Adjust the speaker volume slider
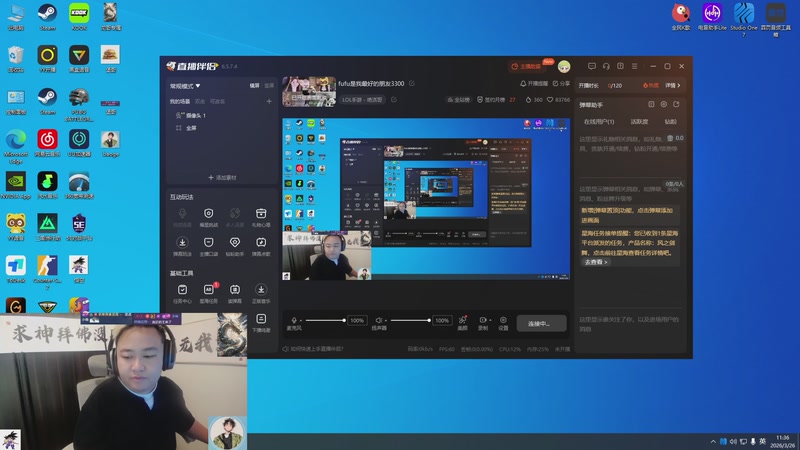Screen dimensions: 800x450 coord(410,320)
